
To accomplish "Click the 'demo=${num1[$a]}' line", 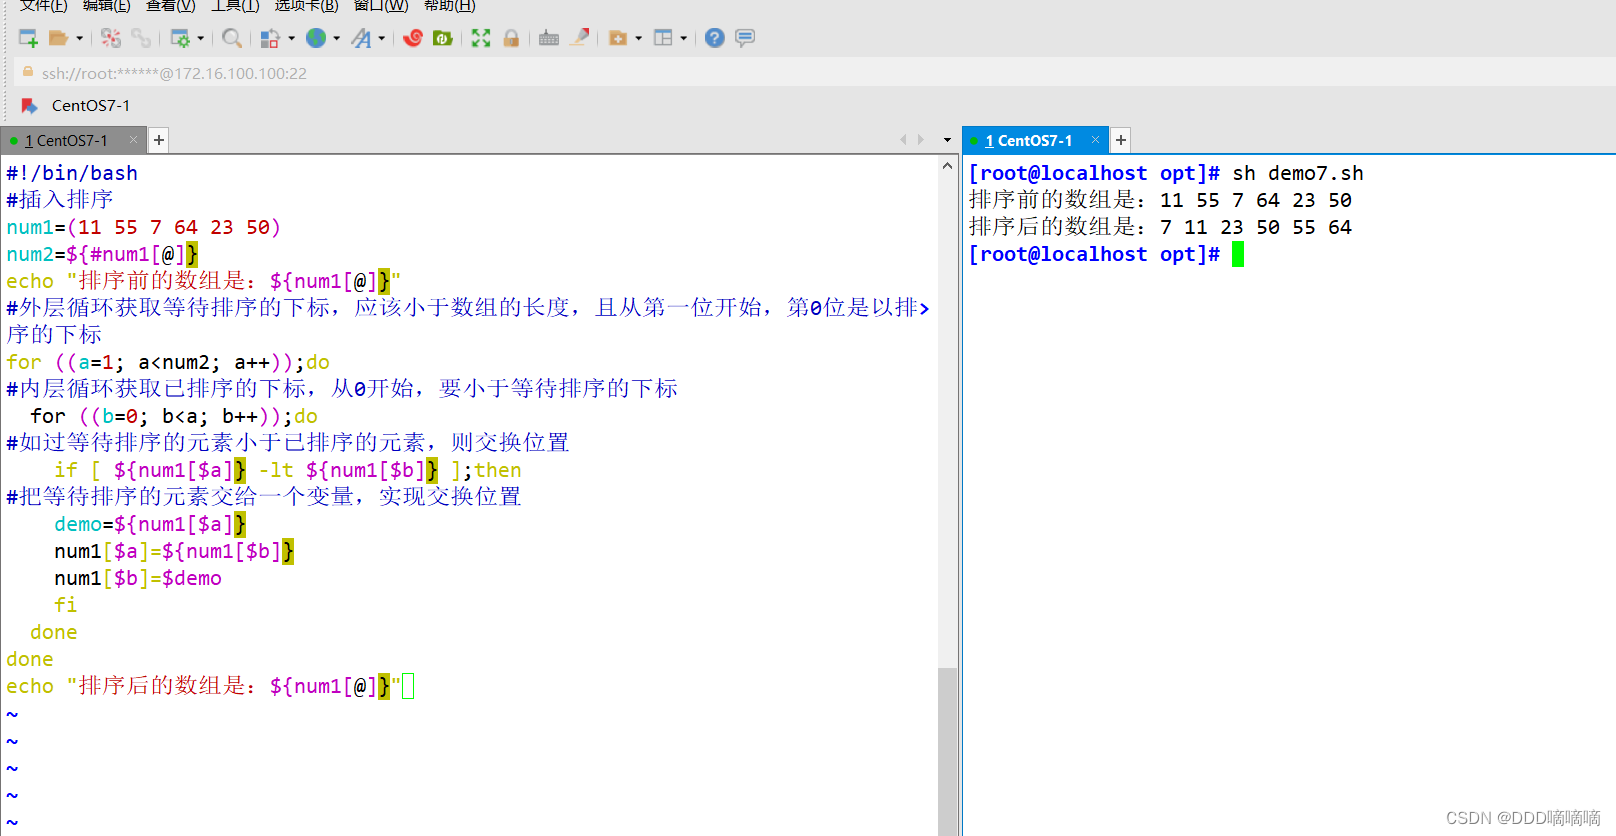I will [x=150, y=524].
